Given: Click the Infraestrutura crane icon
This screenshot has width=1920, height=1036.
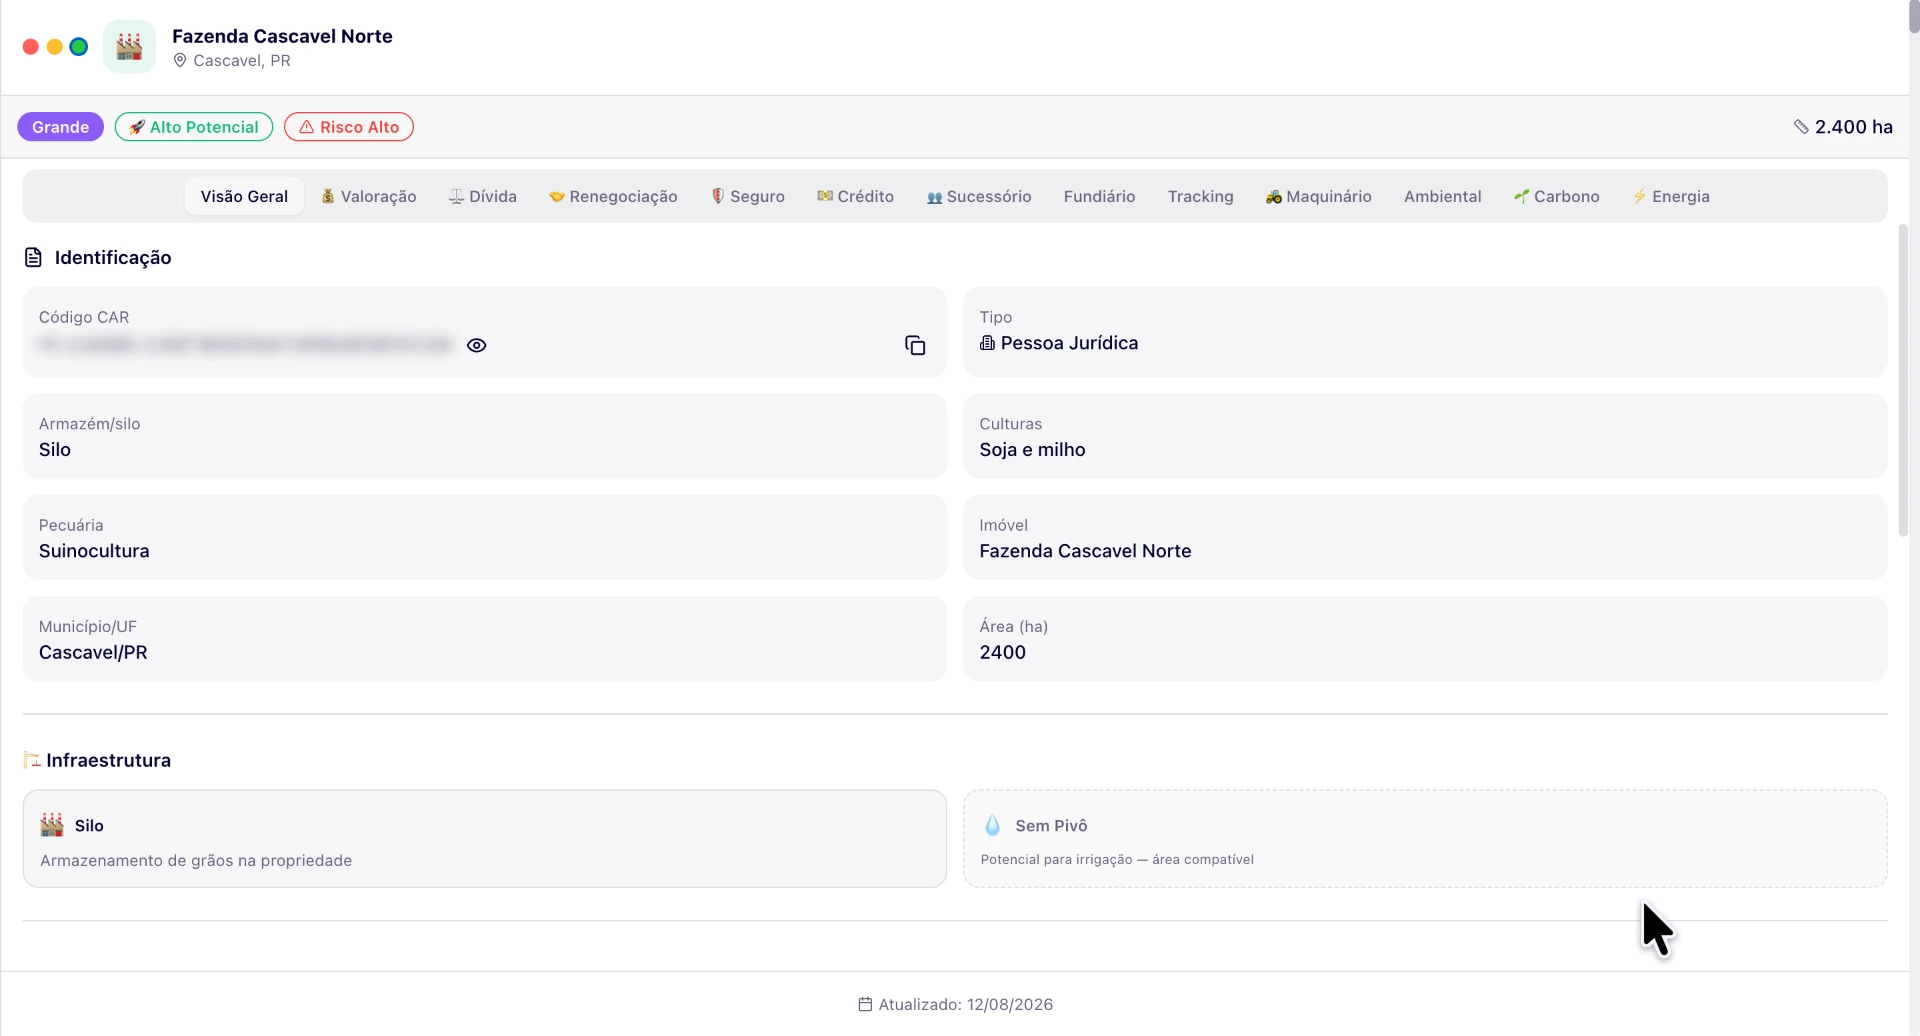Looking at the screenshot, I should pyautogui.click(x=32, y=760).
